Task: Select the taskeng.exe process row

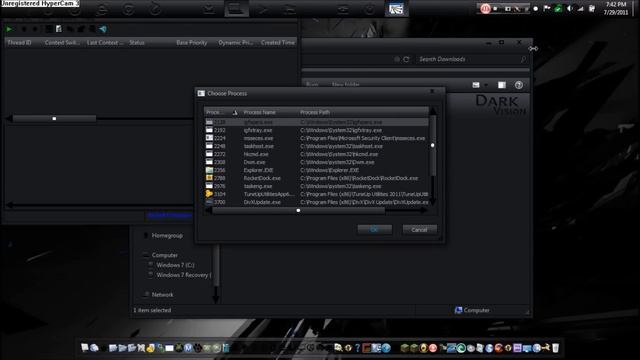Action: [317, 186]
